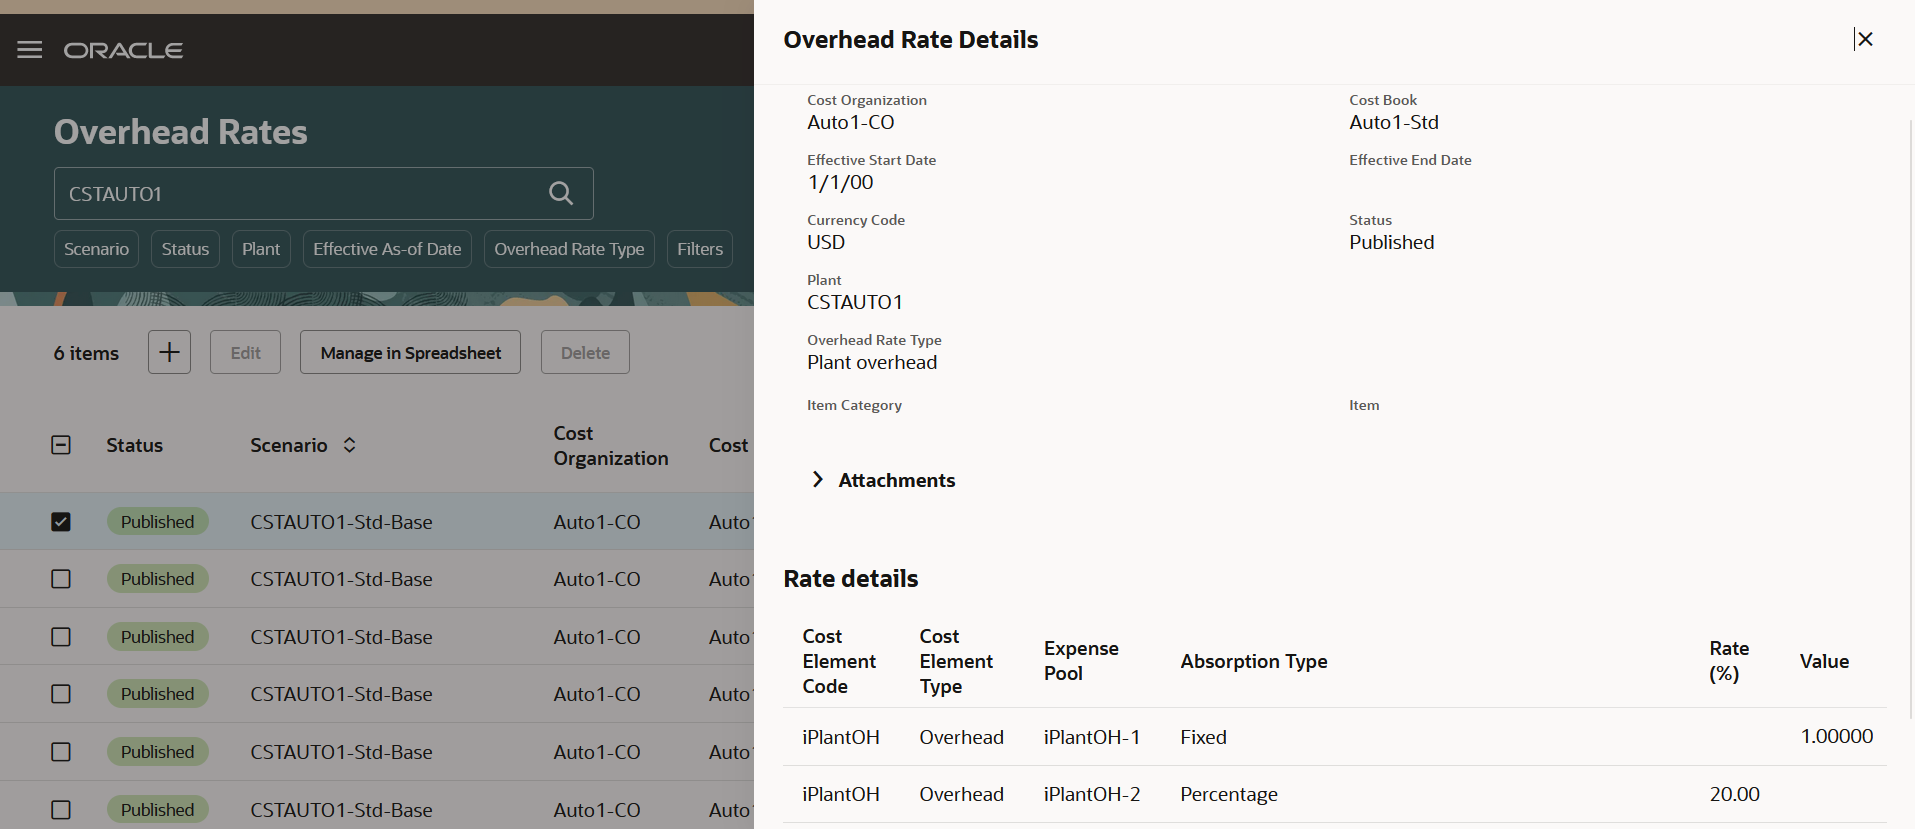
Task: Uncheck the first selected row checkbox
Action: point(61,522)
